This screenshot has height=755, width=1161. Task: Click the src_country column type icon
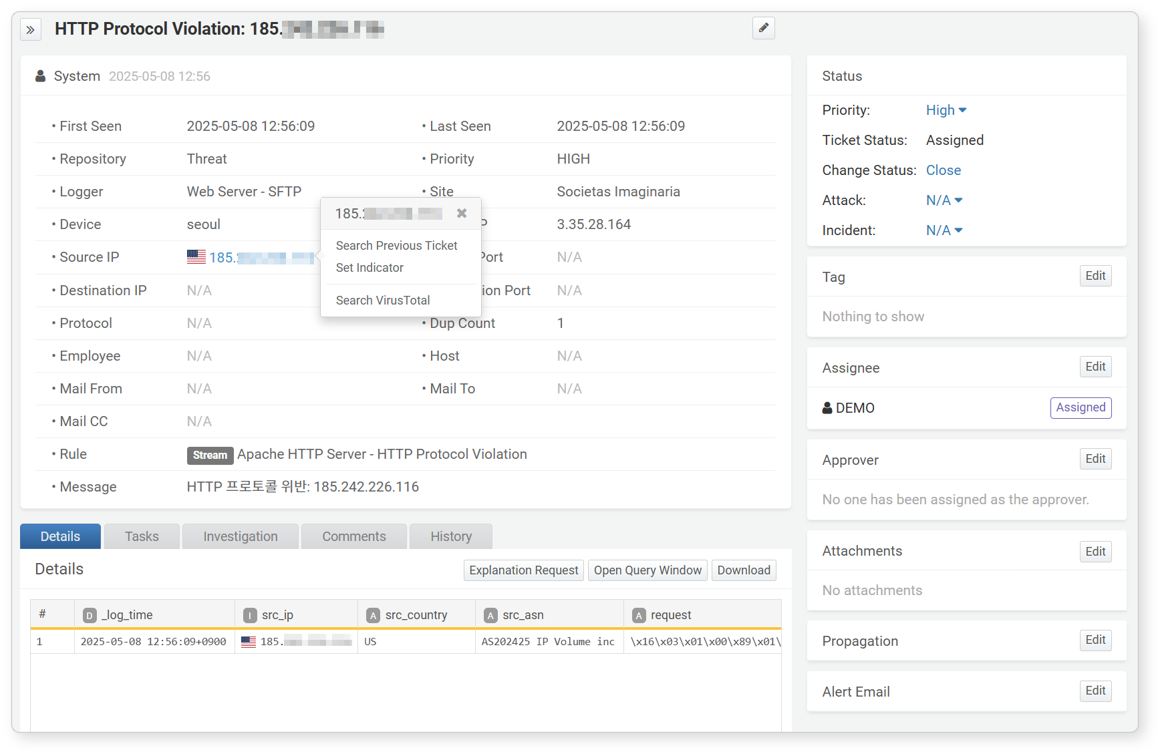point(373,615)
